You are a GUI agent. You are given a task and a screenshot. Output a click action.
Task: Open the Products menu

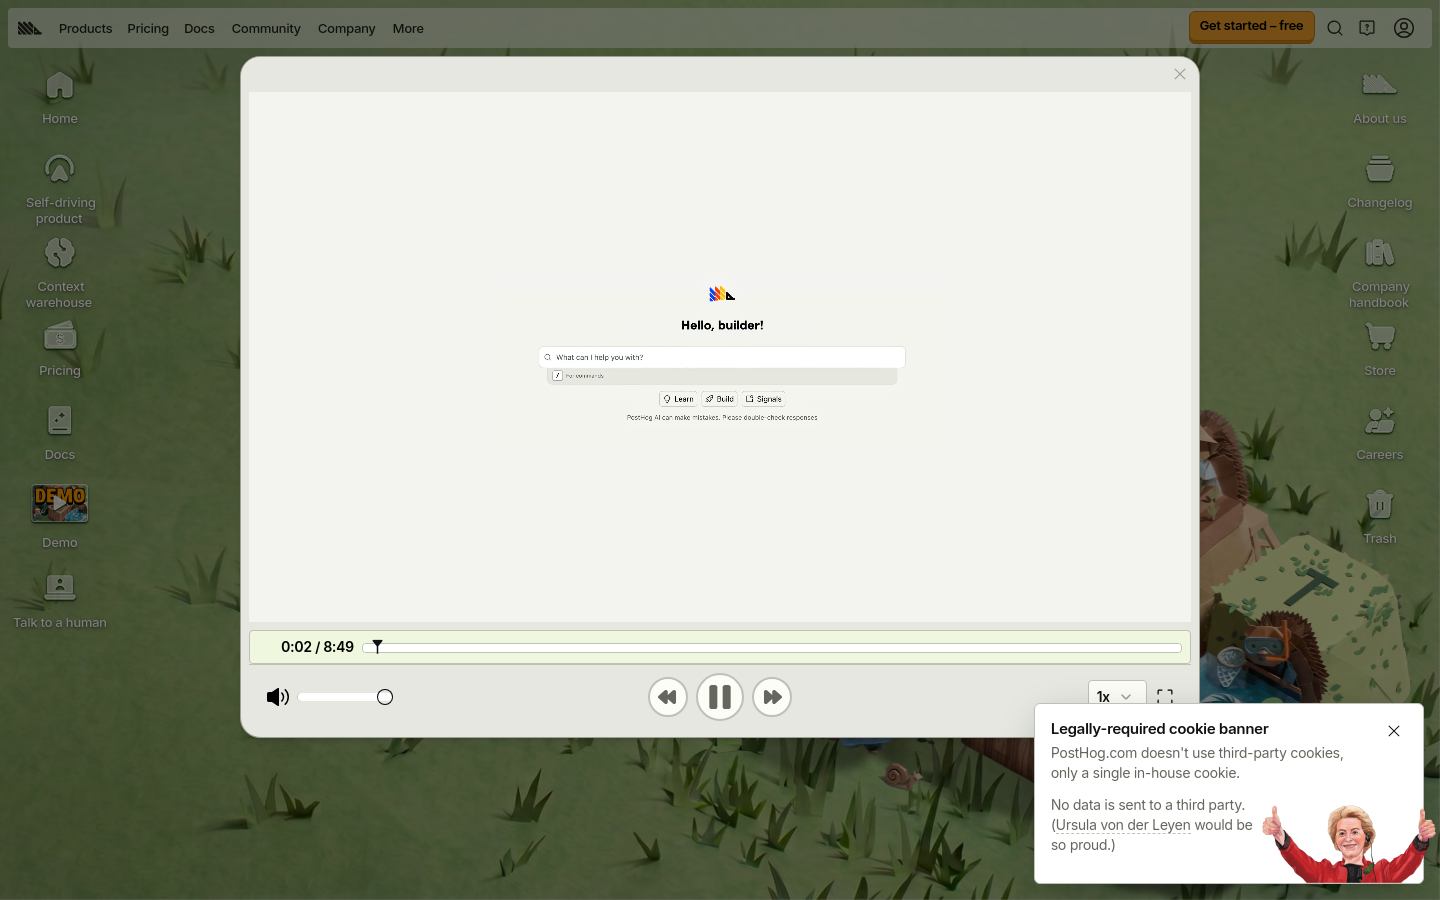pyautogui.click(x=85, y=28)
